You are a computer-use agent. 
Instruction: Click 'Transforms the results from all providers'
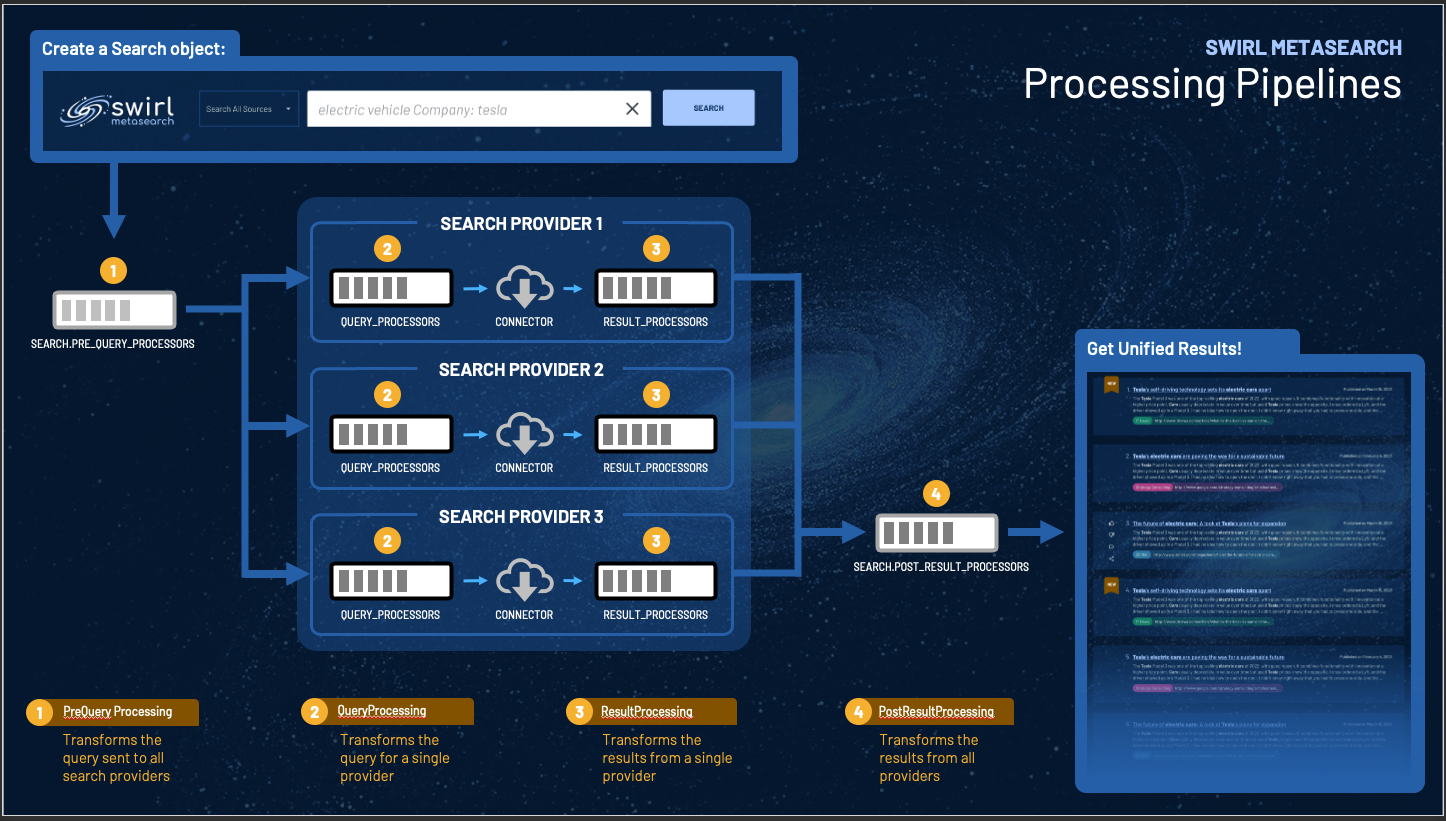929,758
